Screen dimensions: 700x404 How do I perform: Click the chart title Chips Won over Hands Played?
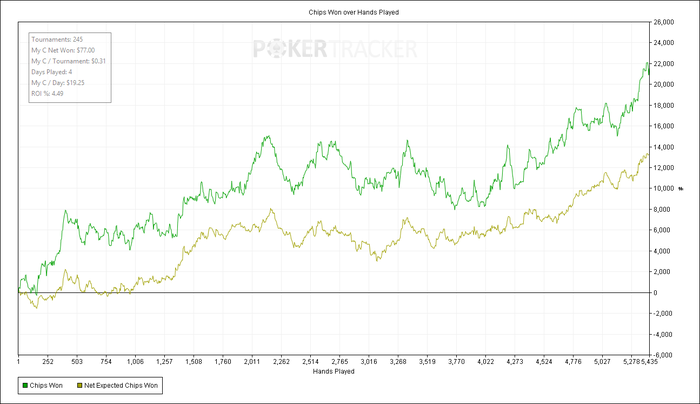354,12
